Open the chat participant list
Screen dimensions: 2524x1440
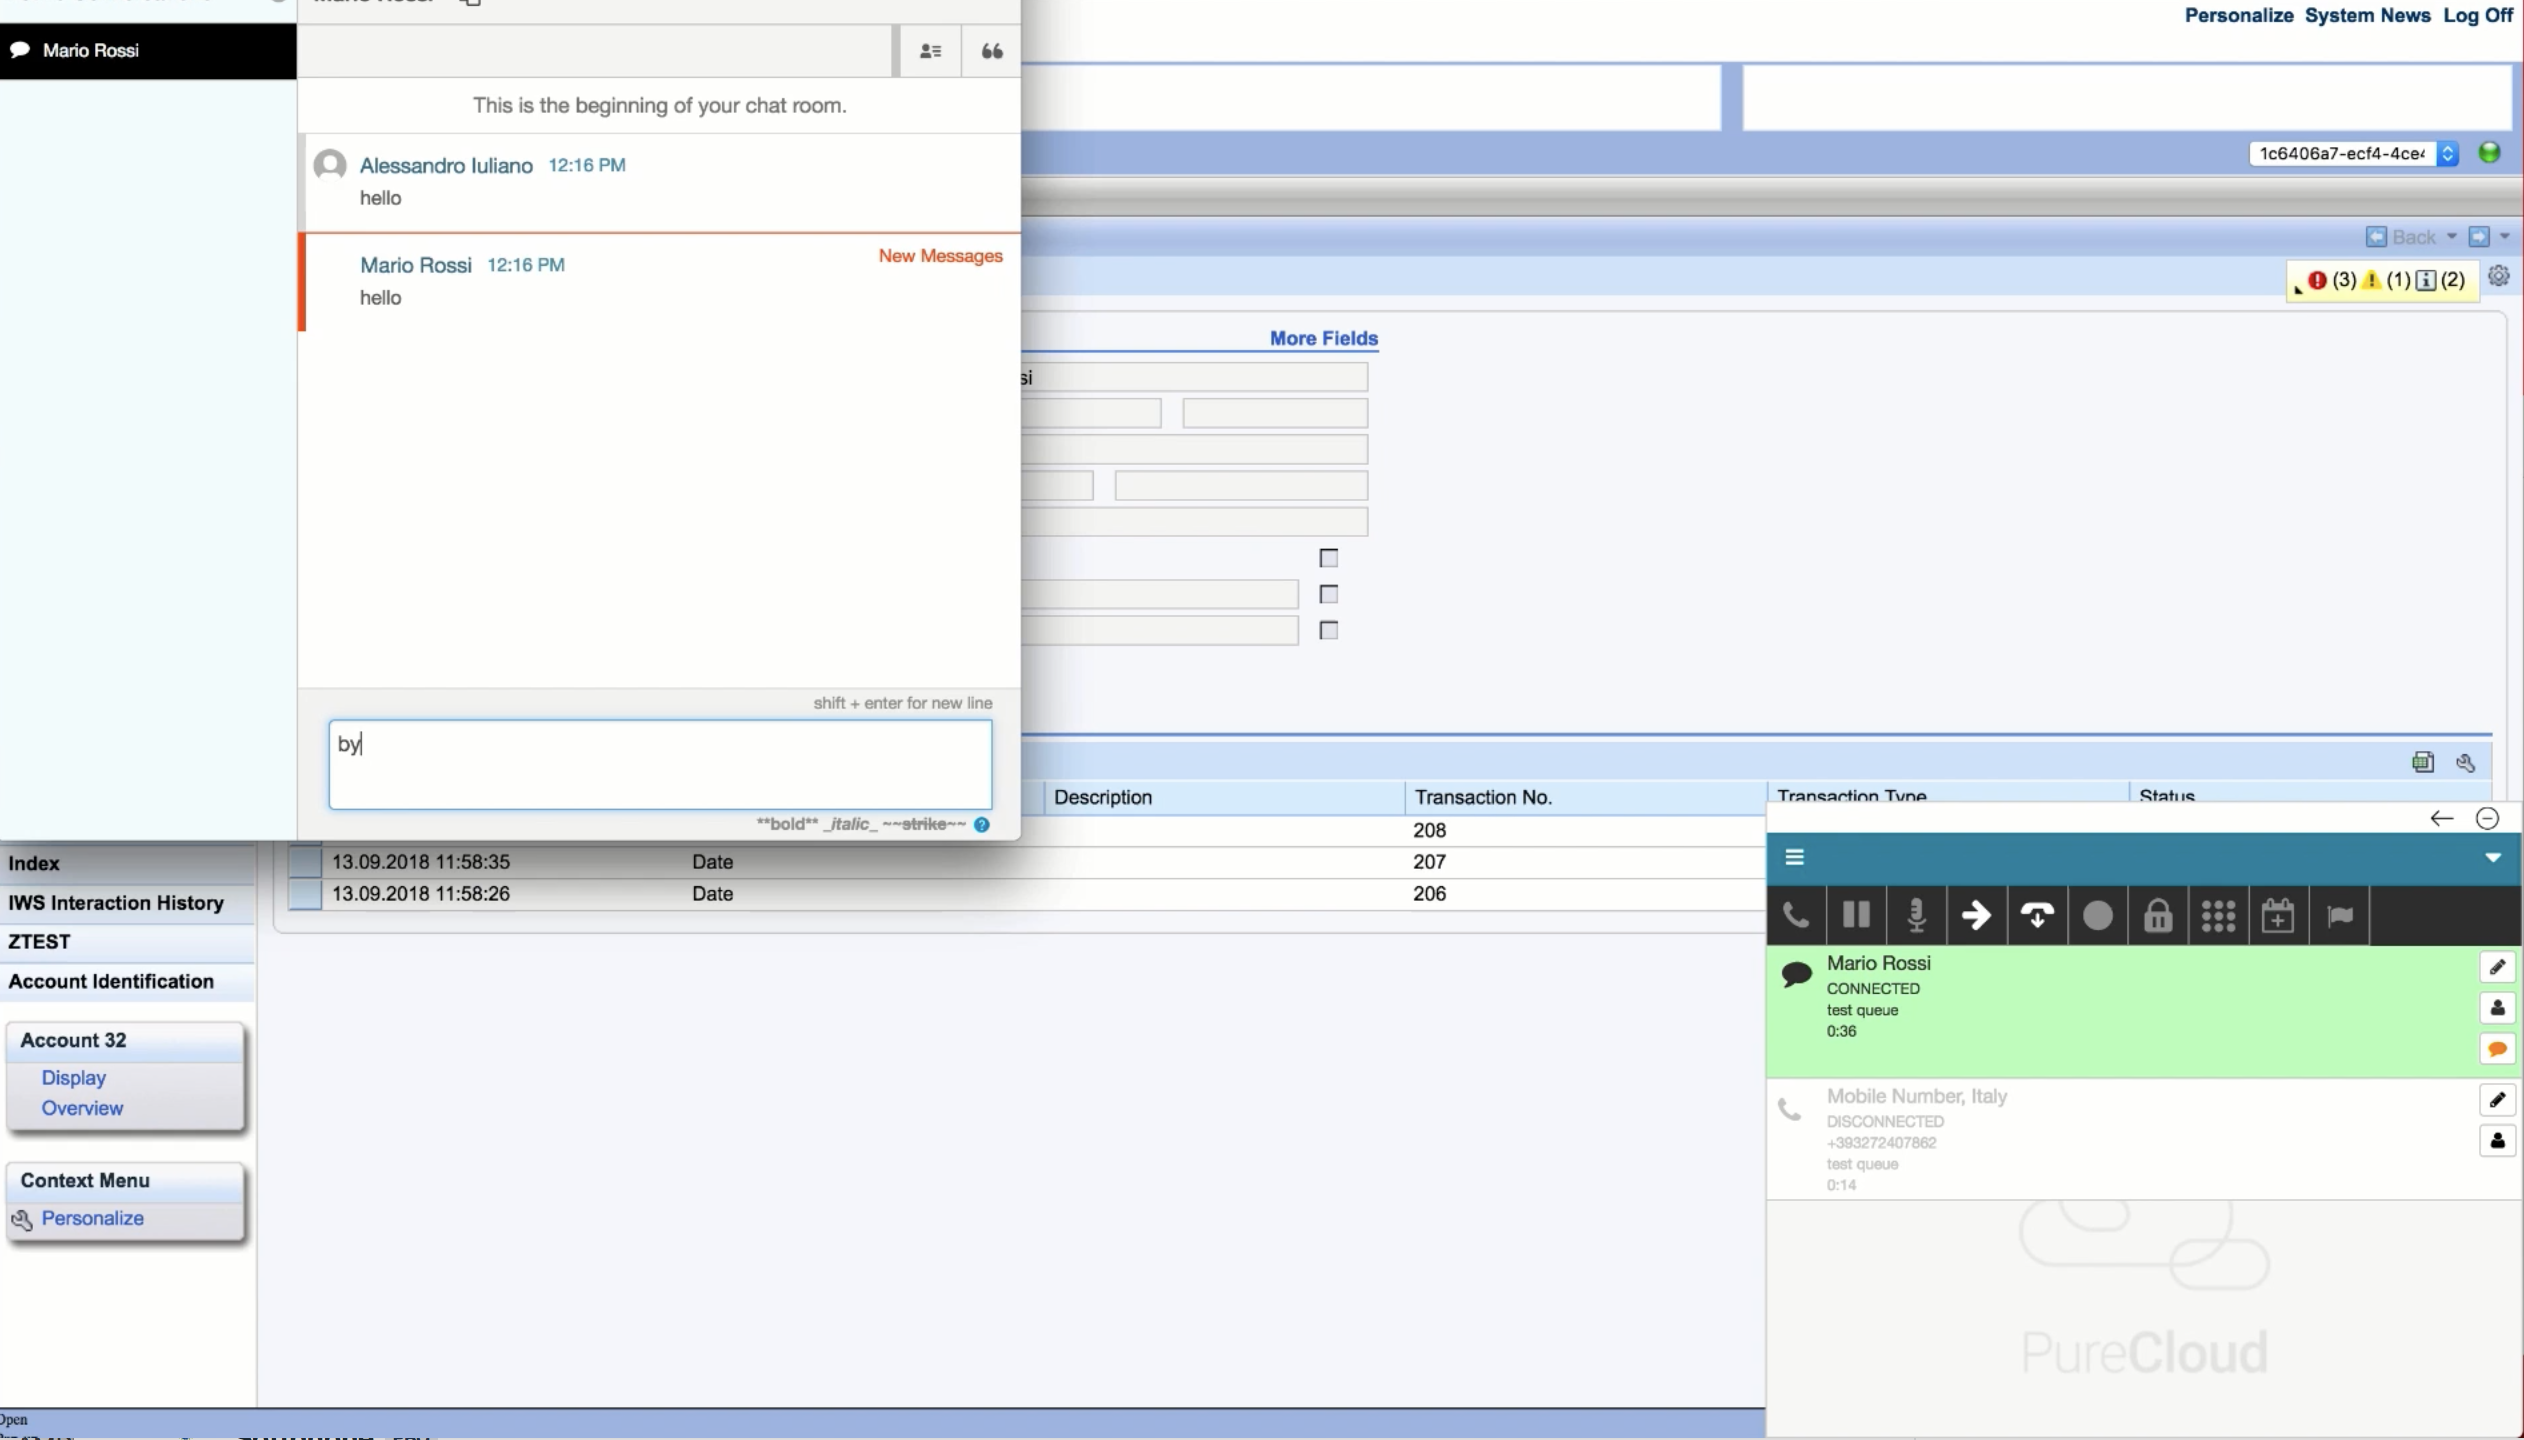click(929, 50)
